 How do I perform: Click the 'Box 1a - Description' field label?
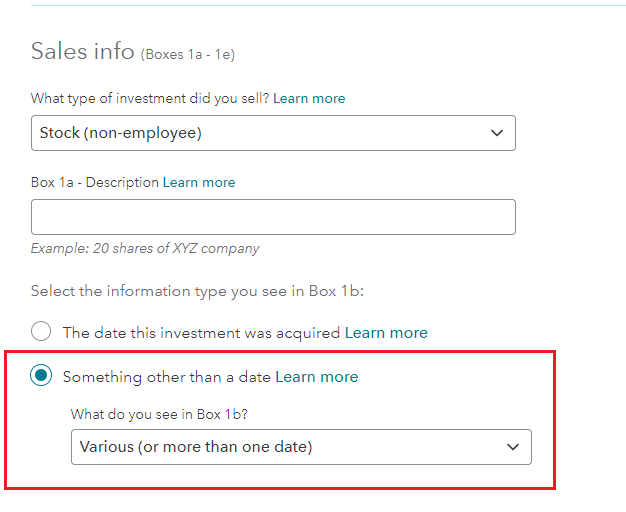[x=95, y=183]
